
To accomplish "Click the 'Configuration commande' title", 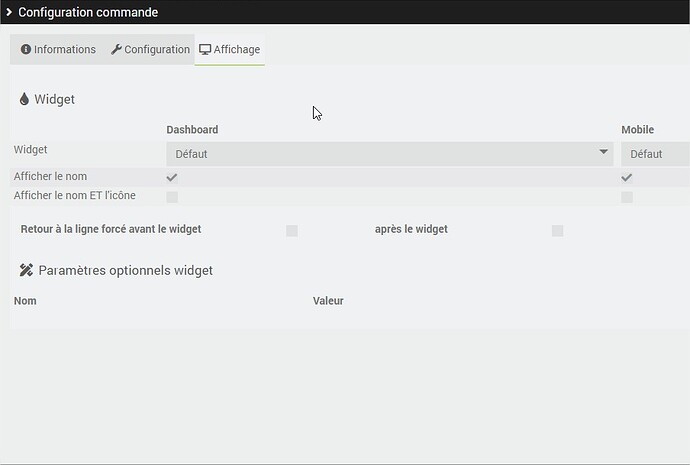I will click(88, 12).
